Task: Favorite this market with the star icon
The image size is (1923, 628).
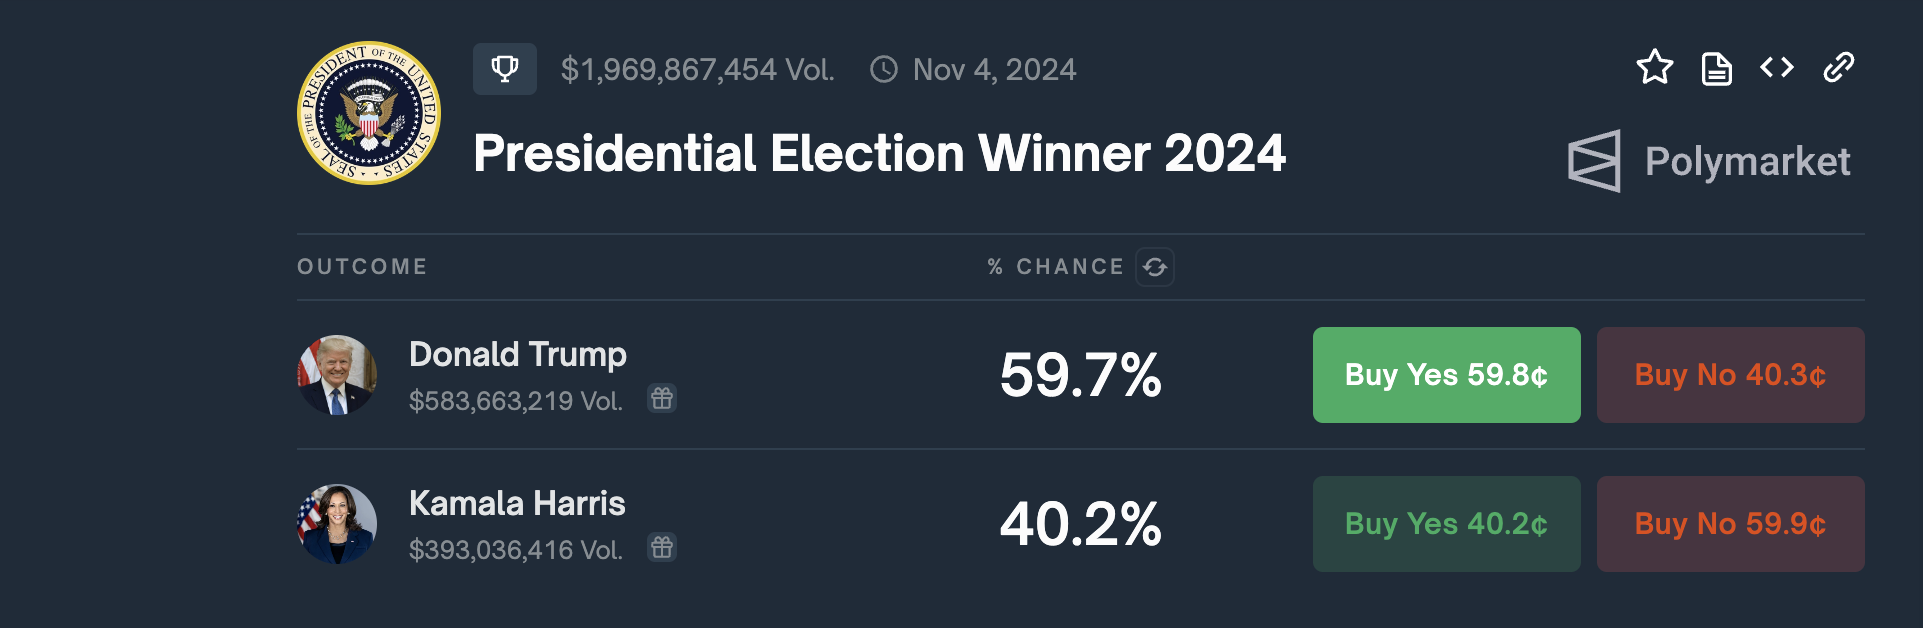Action: pos(1654,68)
